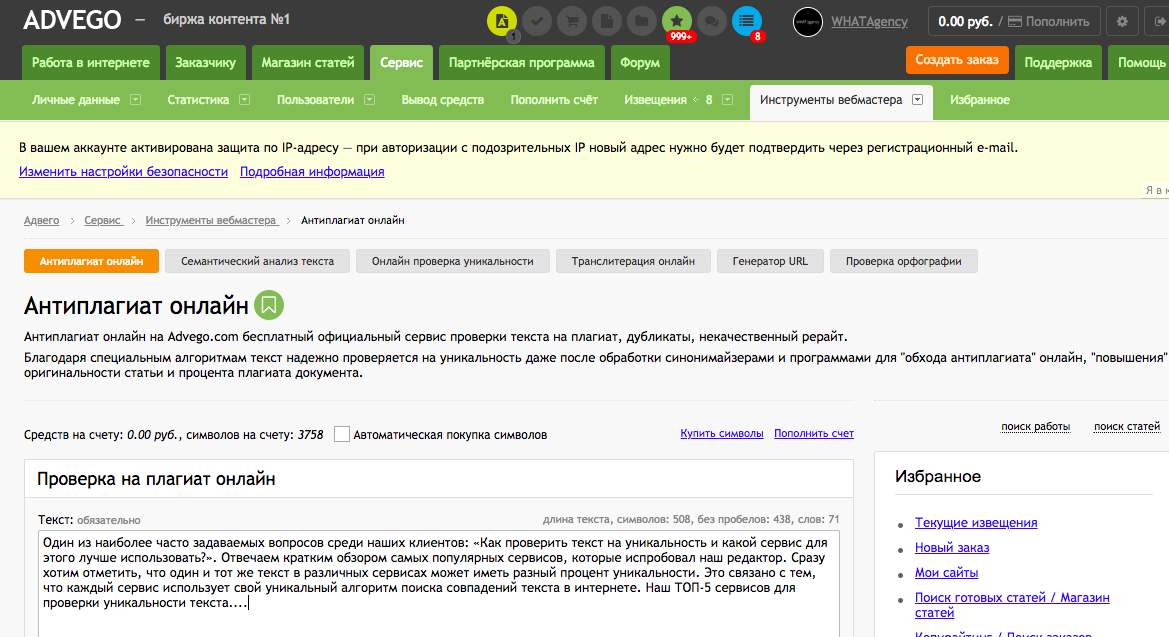Open settings via the gear icon
The height and width of the screenshot is (637, 1169).
click(1122, 21)
